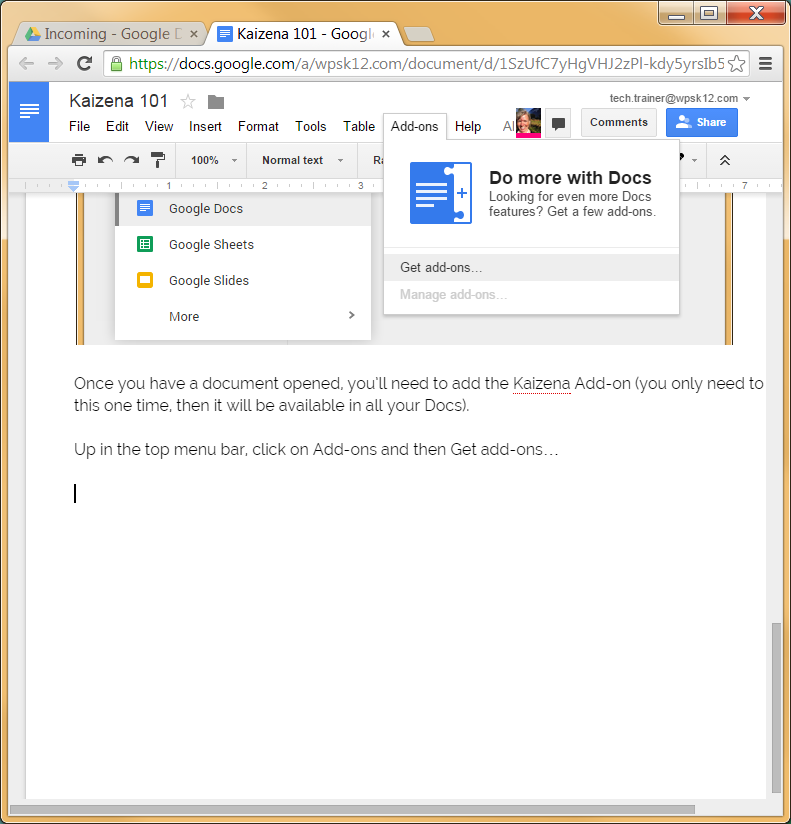791x824 pixels.
Task: Click the SSL padlock icon
Action: coord(116,64)
